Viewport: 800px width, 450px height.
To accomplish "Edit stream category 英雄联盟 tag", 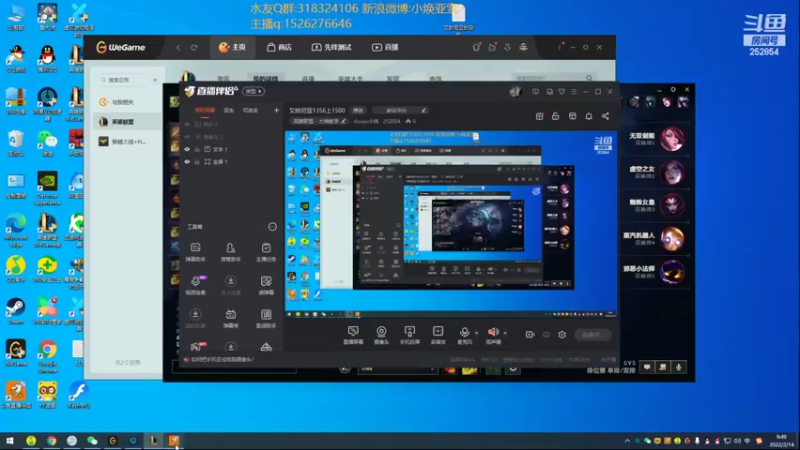I will (319, 121).
